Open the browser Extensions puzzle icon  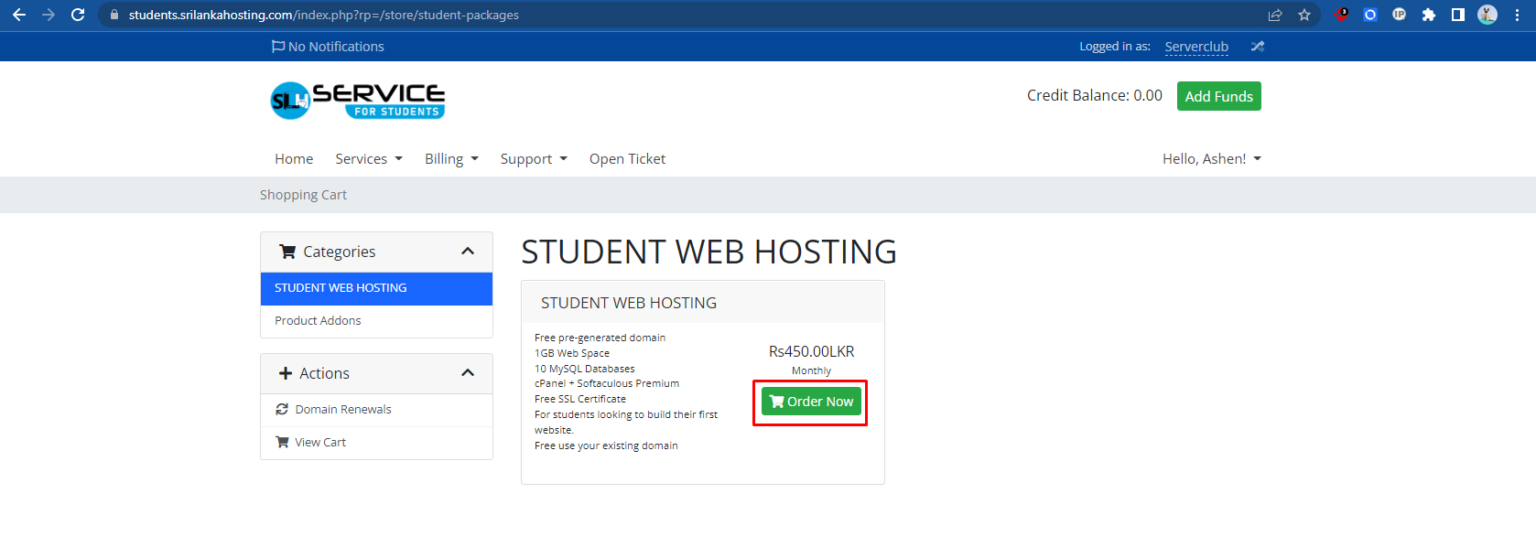tap(1428, 15)
